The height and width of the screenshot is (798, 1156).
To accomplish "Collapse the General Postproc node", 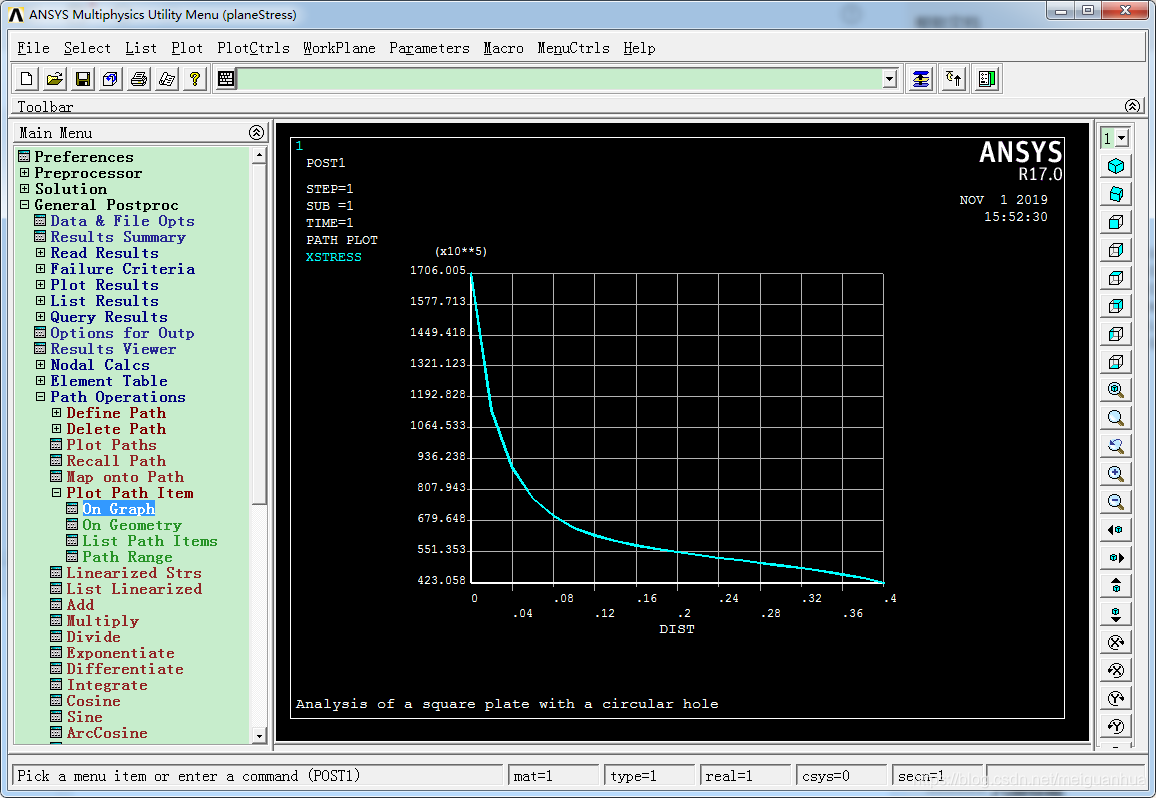I will coord(24,205).
